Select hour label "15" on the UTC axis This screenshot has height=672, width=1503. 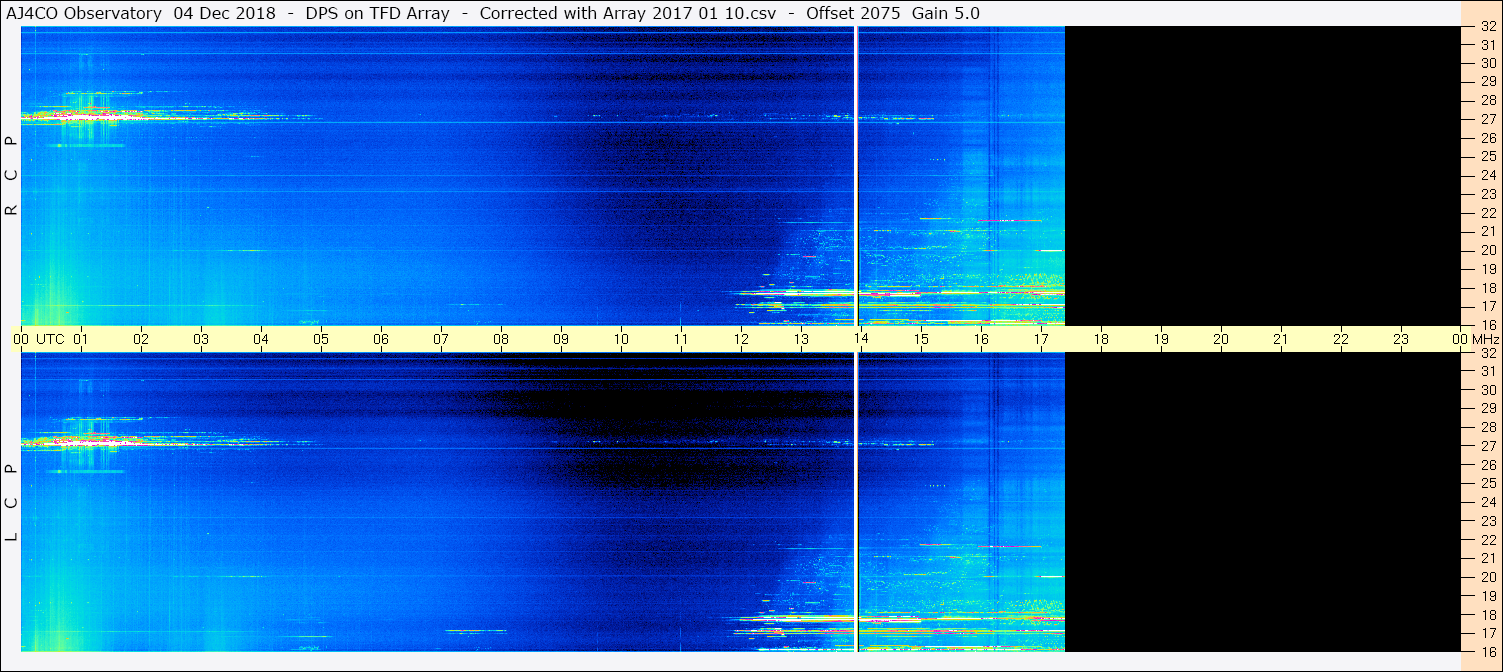pyautogui.click(x=921, y=339)
